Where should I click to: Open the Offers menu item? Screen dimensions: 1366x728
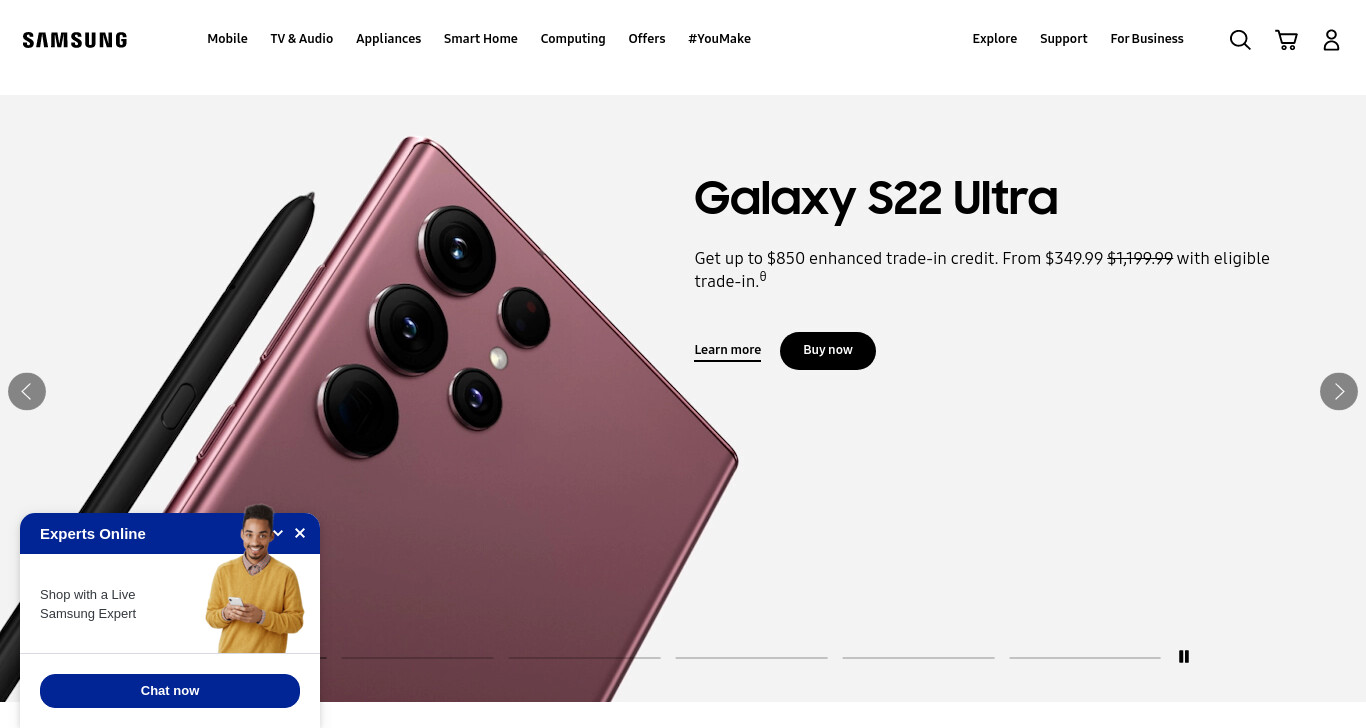coord(646,39)
